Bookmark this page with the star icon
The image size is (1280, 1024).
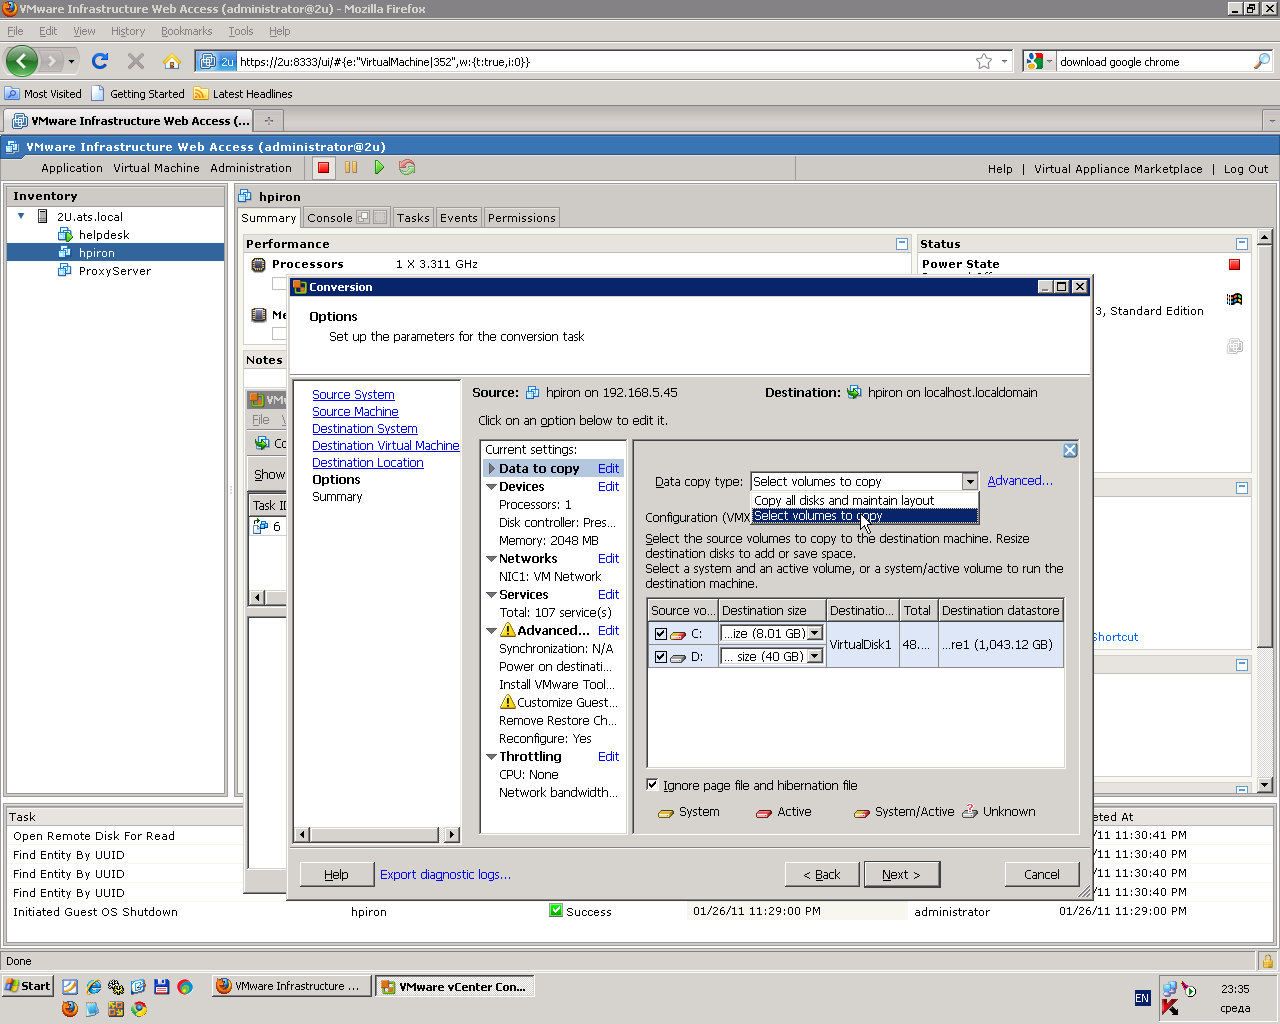click(x=984, y=61)
